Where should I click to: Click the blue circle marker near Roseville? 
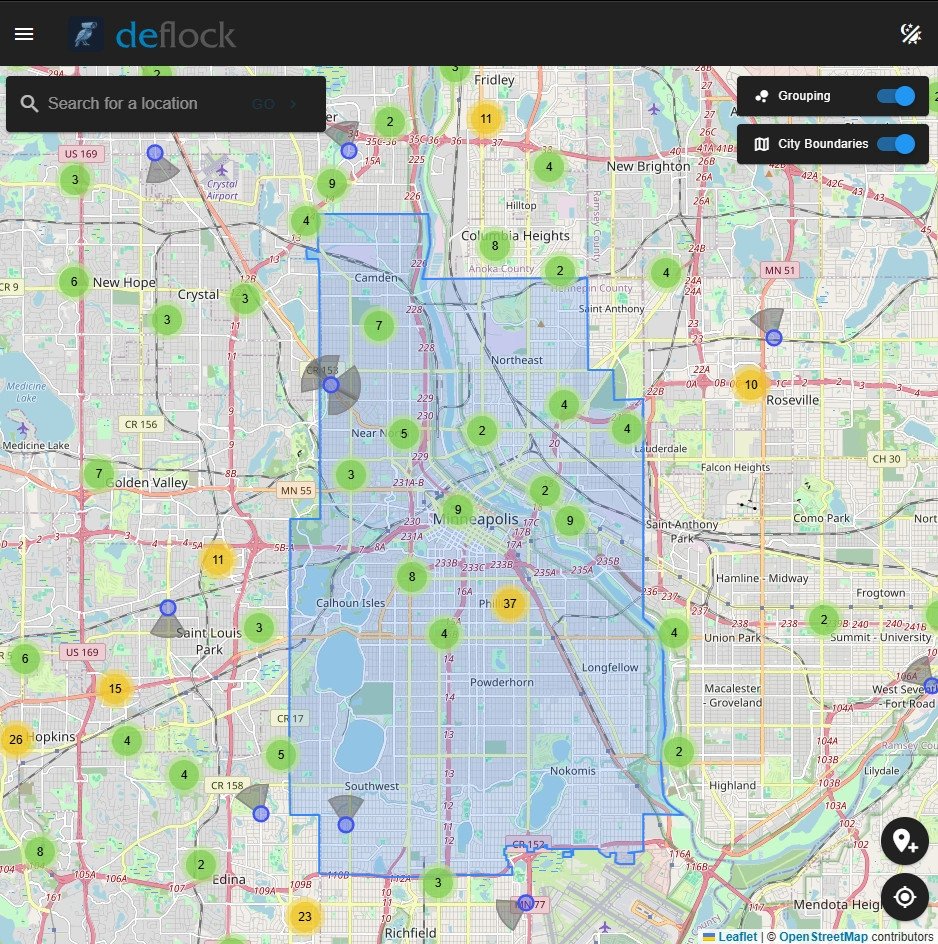[772, 337]
